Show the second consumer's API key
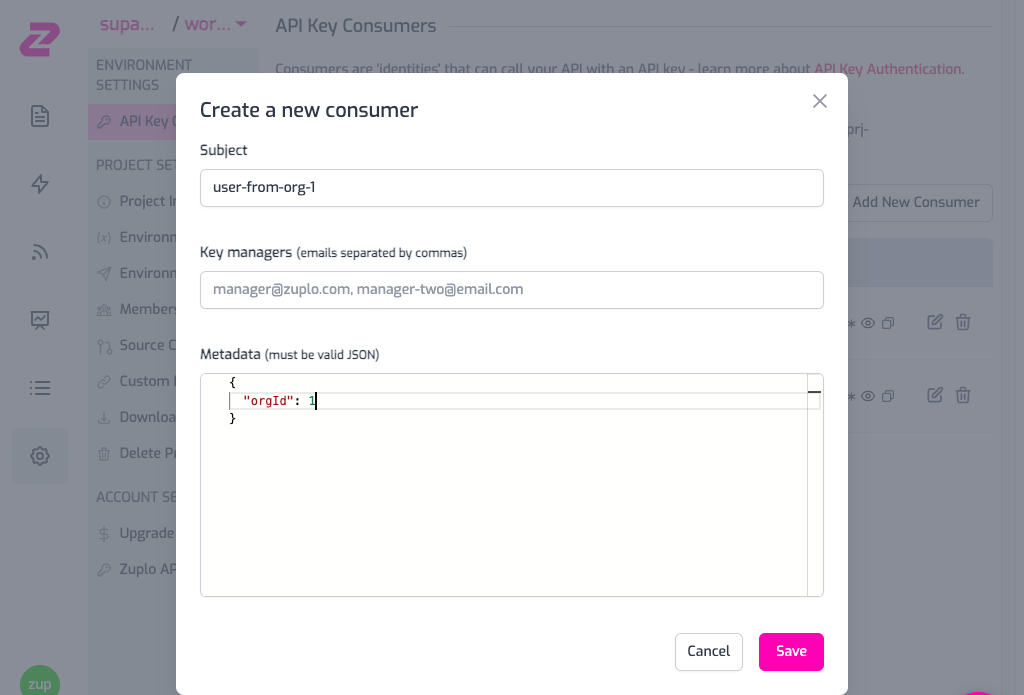The width and height of the screenshot is (1024, 695). click(868, 396)
